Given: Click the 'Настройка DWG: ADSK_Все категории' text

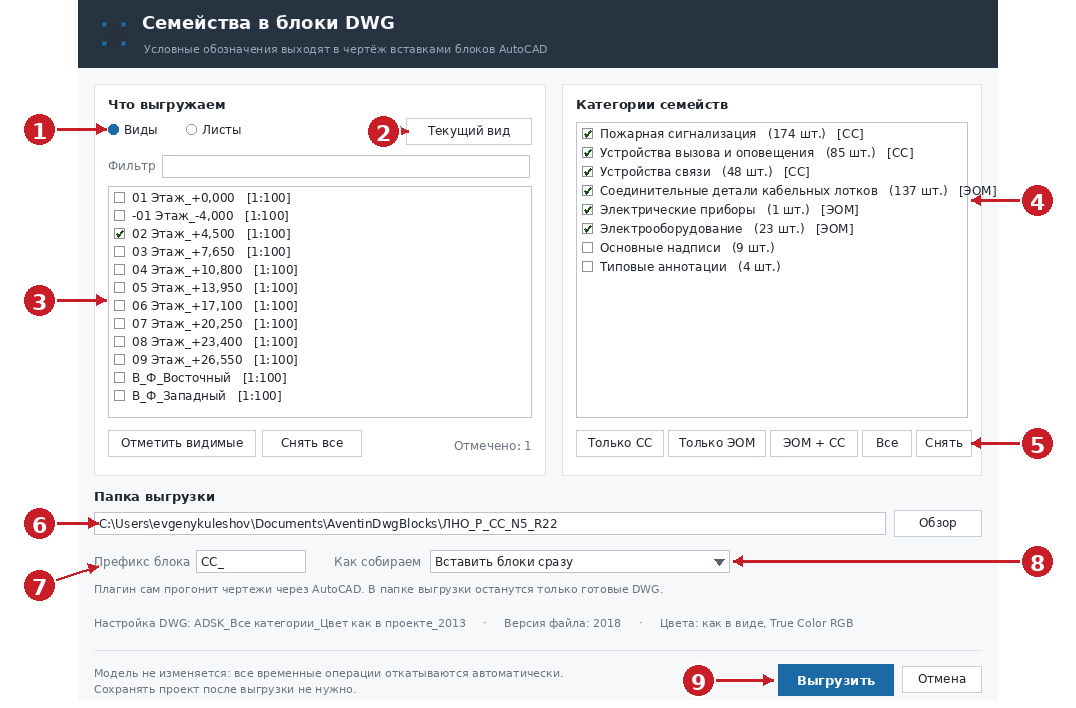Looking at the screenshot, I should pyautogui.click(x=204, y=623).
